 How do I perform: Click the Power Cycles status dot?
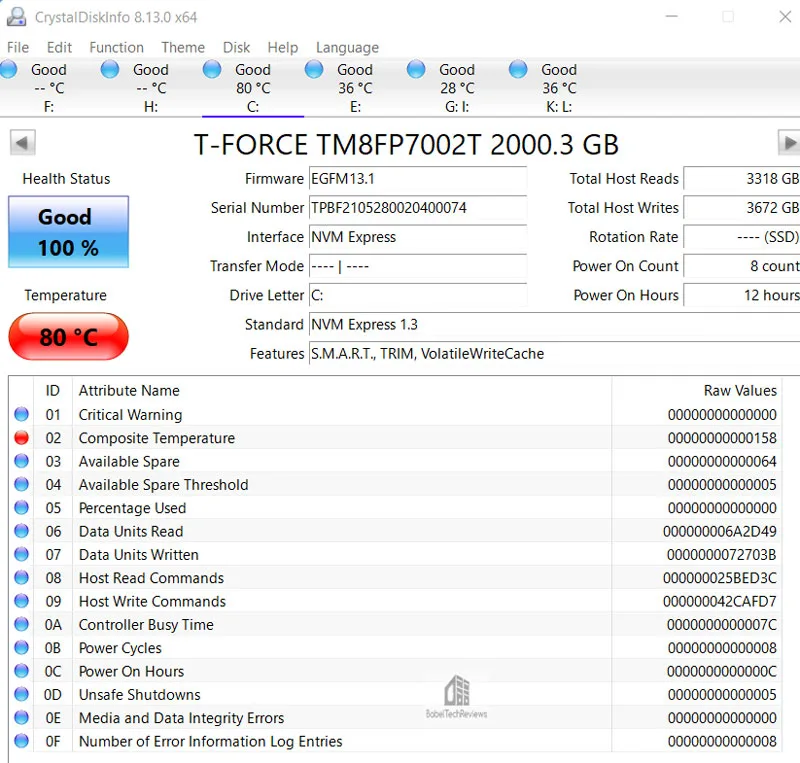[x=21, y=647]
